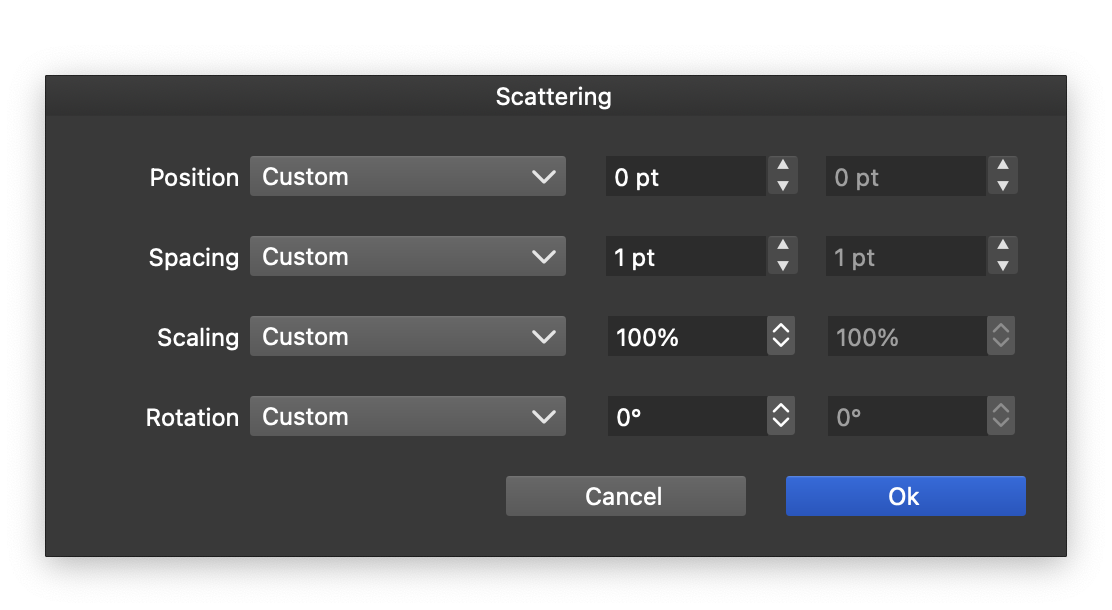Expand the Rotation mode dropdown
Viewport: 1112px width, 610px height.
point(407,417)
